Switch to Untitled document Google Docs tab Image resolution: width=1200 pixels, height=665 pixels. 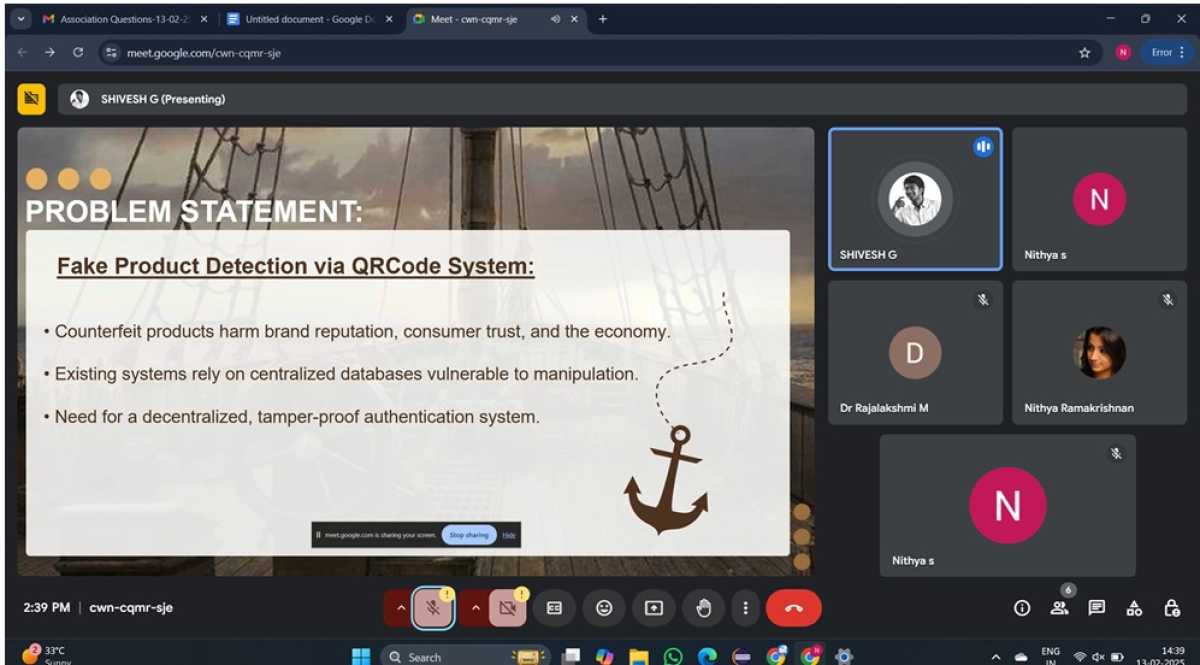pyautogui.click(x=310, y=19)
